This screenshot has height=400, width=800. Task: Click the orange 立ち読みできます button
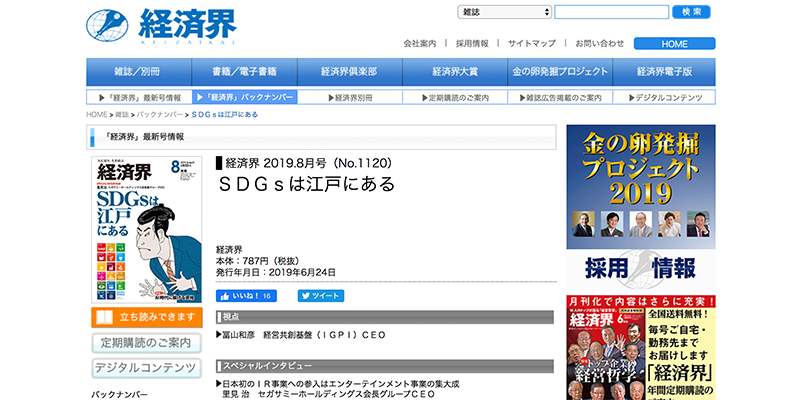tap(147, 317)
